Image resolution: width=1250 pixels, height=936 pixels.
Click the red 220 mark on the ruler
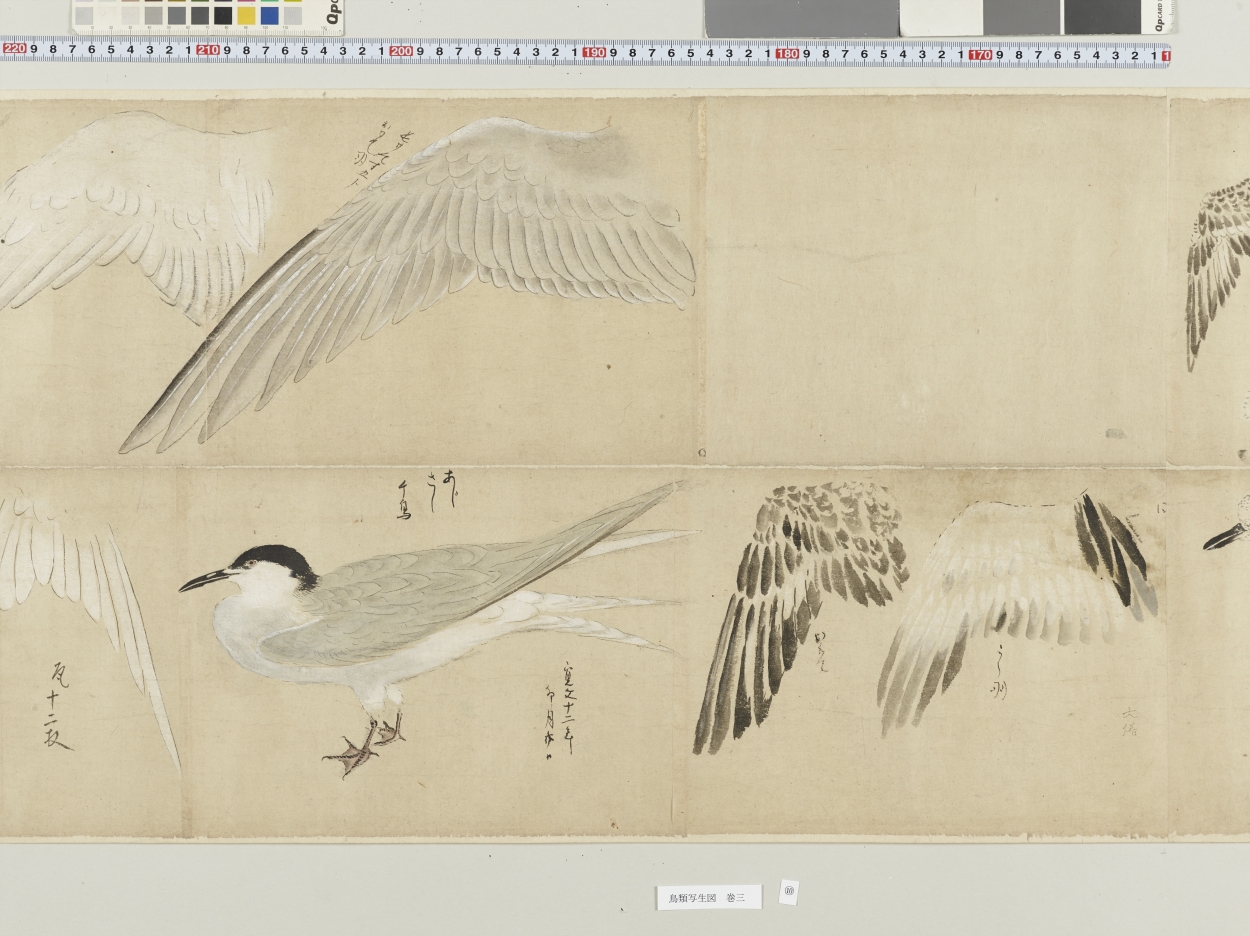15,49
